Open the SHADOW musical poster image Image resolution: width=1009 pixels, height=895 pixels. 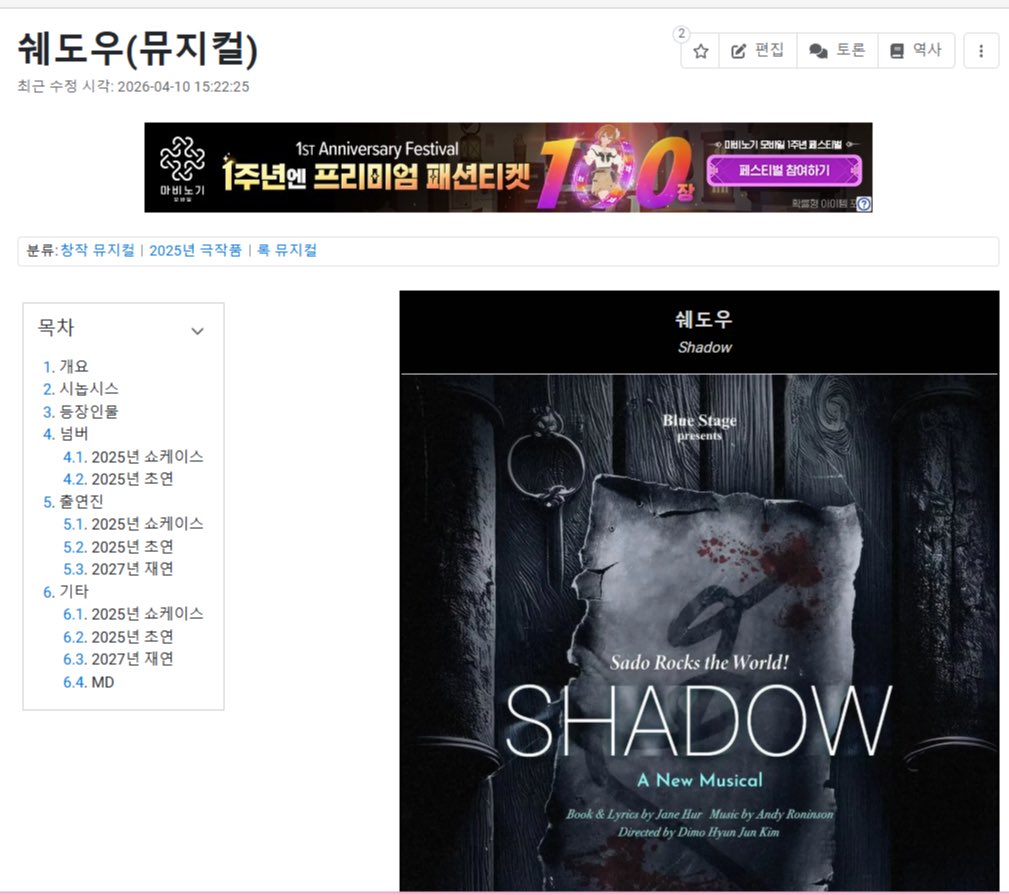(x=699, y=633)
